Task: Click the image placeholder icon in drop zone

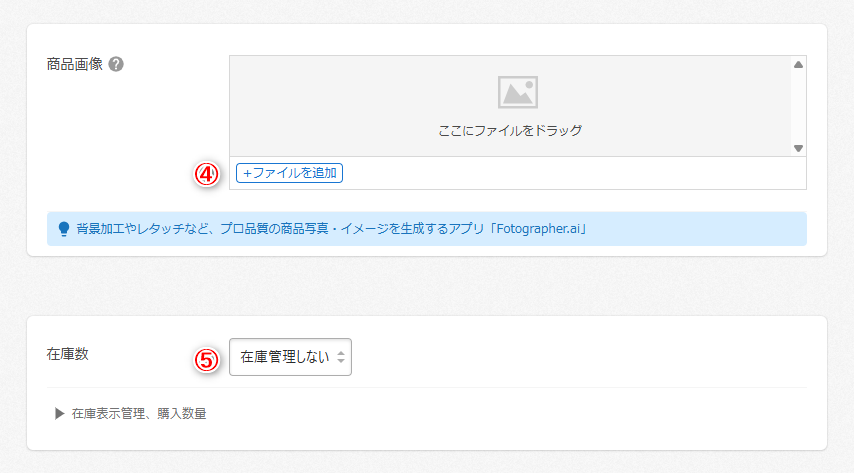Action: (x=518, y=92)
